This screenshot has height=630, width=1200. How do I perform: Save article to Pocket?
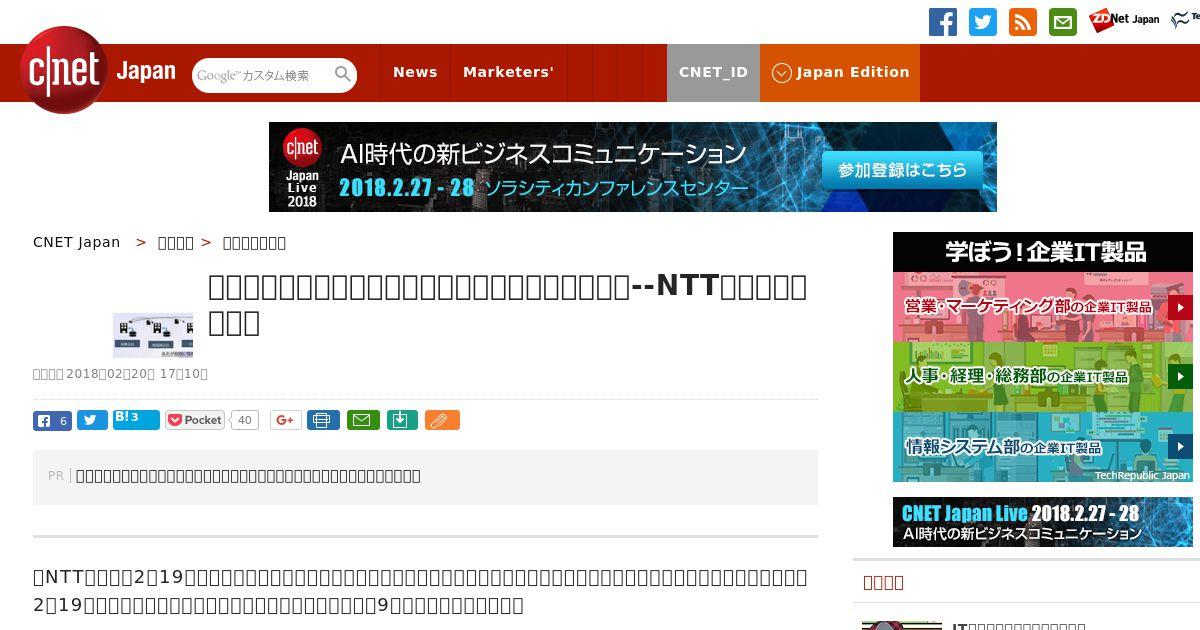195,420
